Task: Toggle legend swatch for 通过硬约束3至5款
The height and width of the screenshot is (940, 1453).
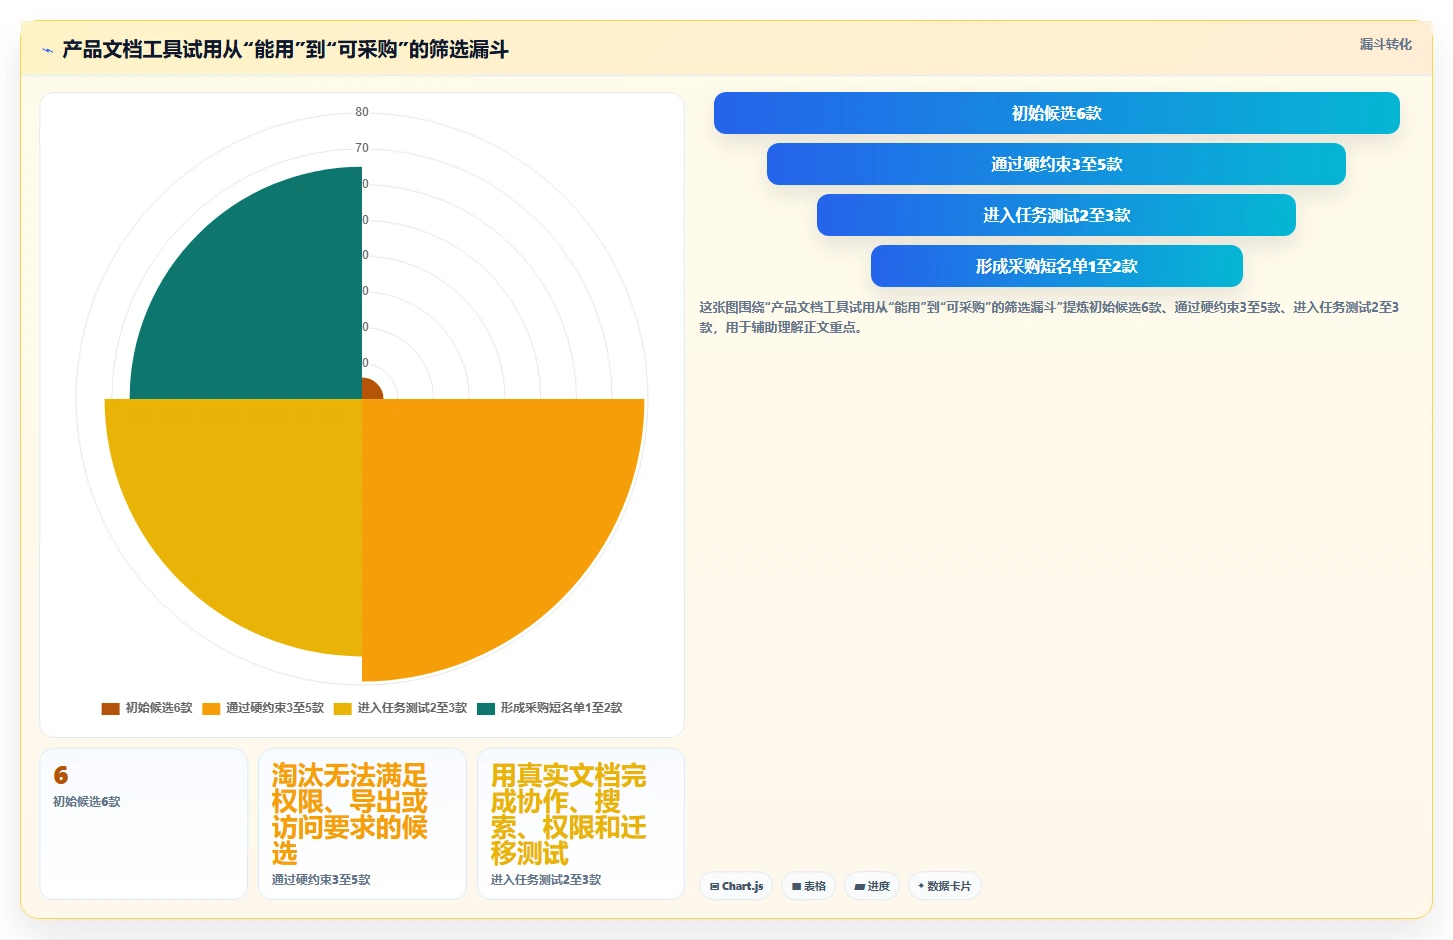Action: pos(211,708)
